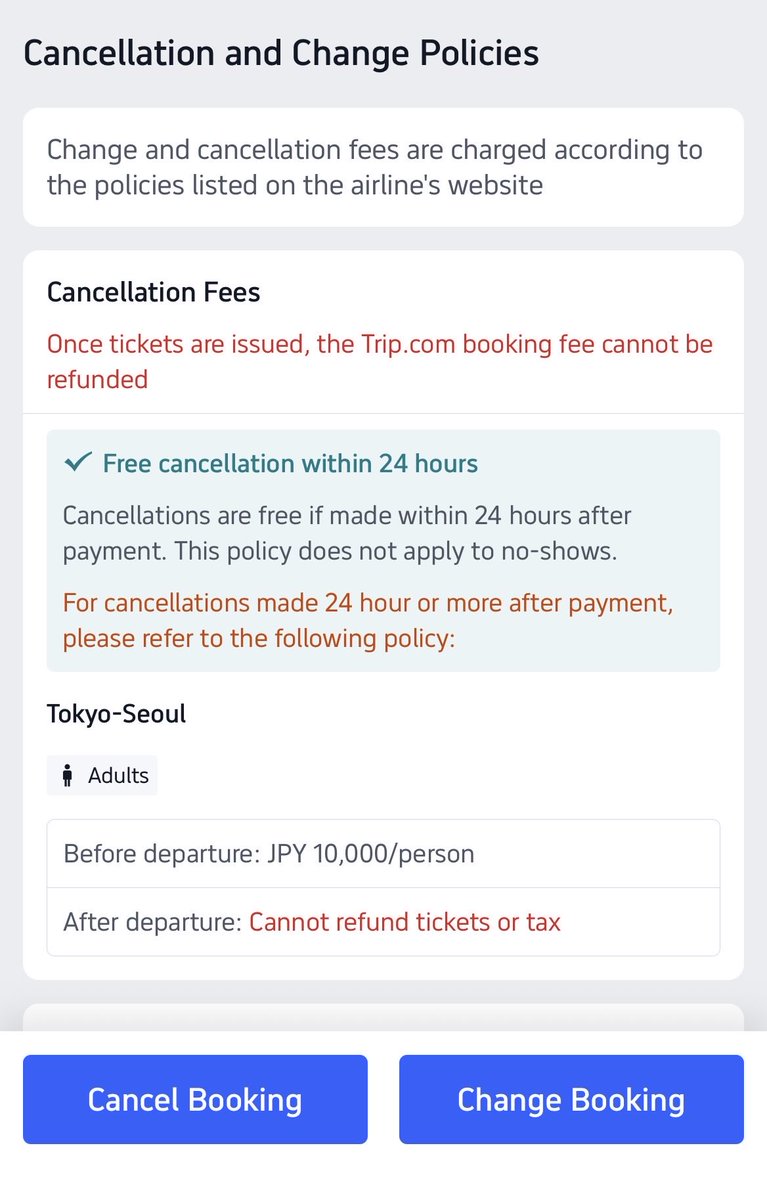767x1200 pixels.
Task: Click the Cancellation Fees heading
Action: 153,293
